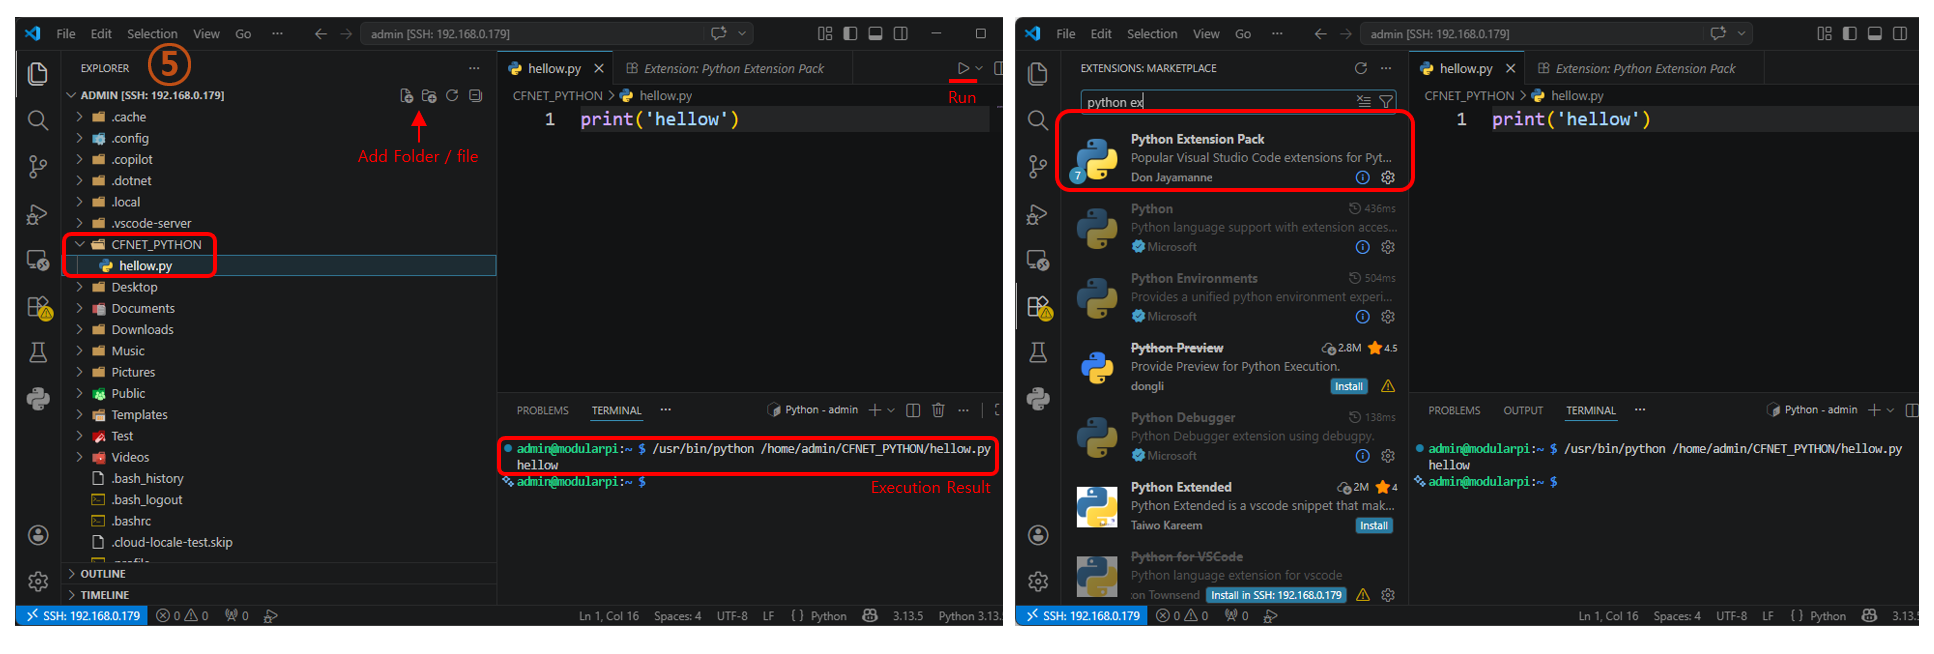
Task: Open the Selection menu in the Explorer window
Action: [x=152, y=34]
